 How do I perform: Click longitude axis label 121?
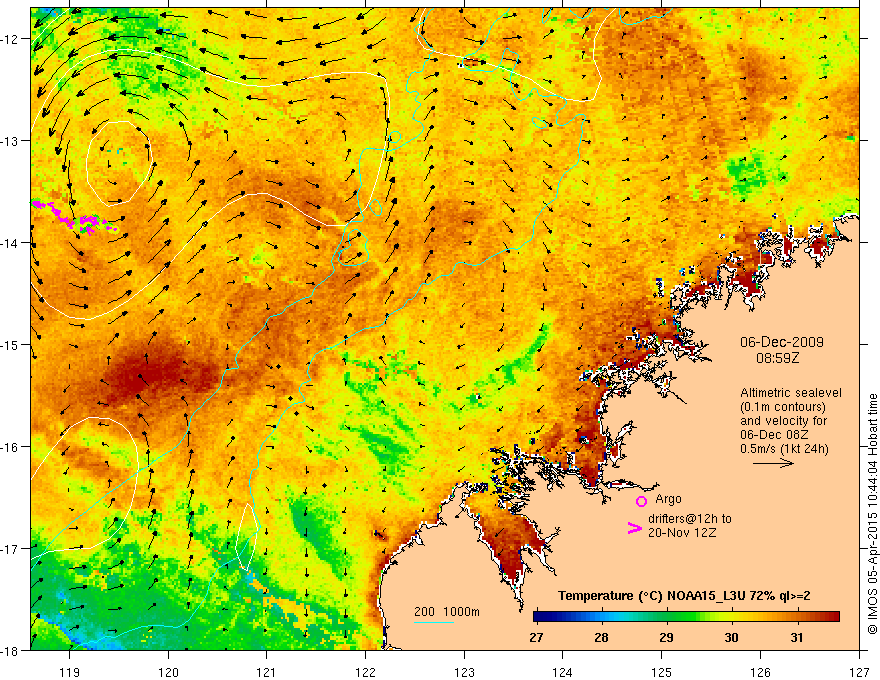click(267, 672)
